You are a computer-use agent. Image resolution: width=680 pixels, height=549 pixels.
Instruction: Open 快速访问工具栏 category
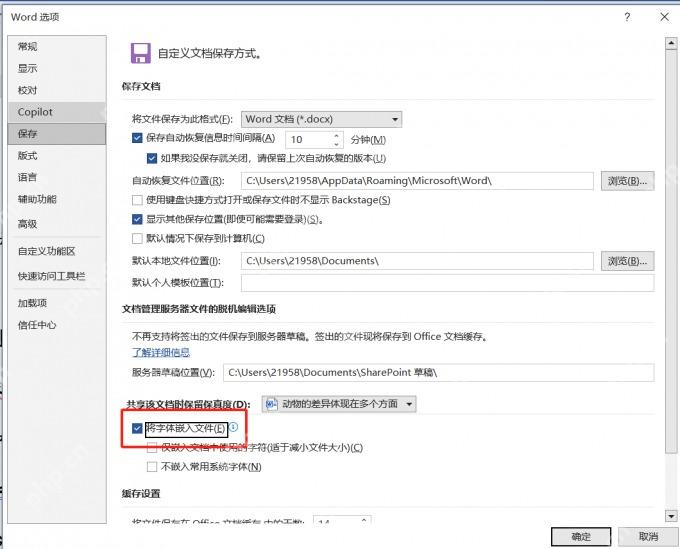tap(57, 276)
